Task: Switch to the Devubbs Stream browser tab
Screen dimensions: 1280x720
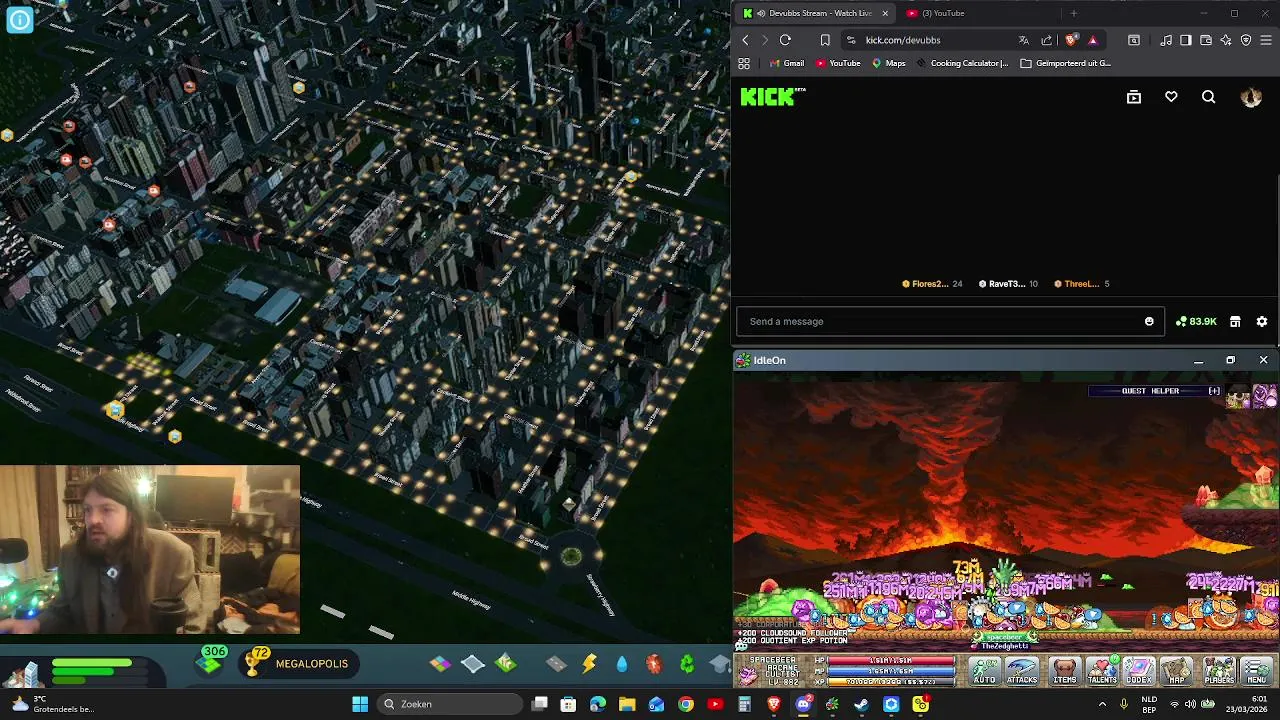Action: (815, 13)
